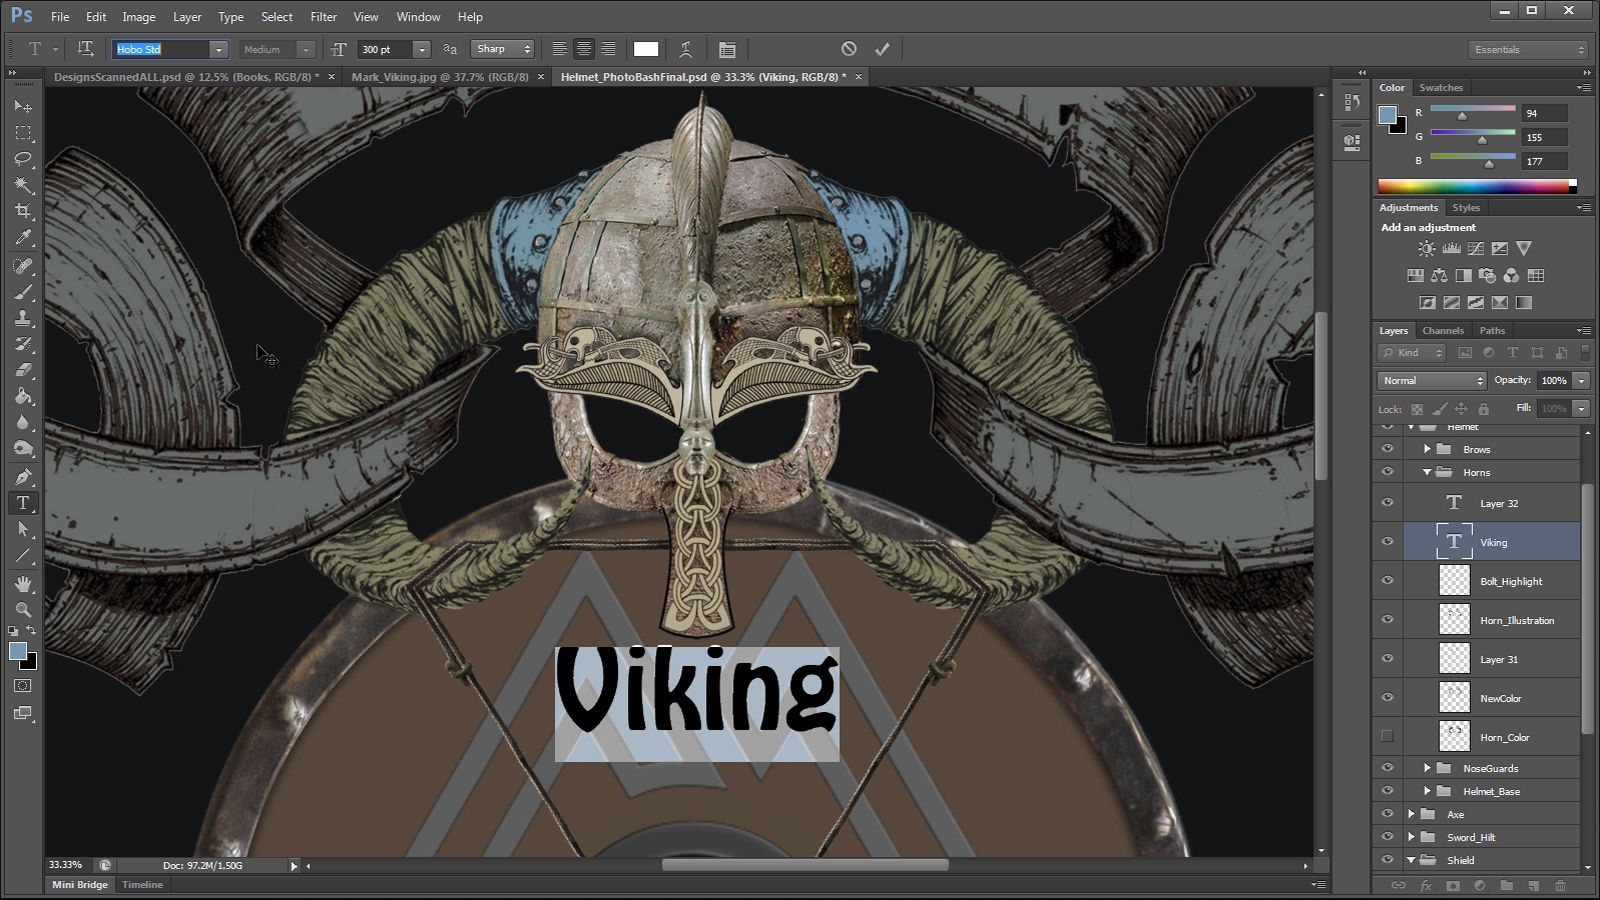
Task: Select the Crop tool
Action: [x=23, y=211]
